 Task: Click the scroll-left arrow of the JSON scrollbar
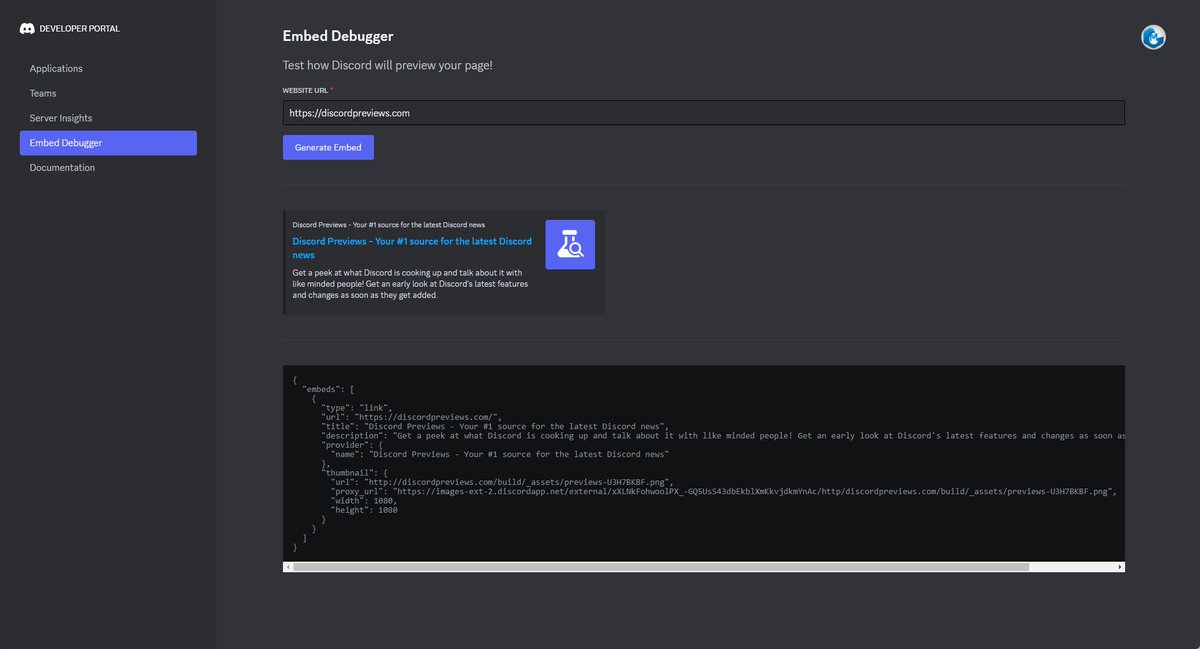click(x=288, y=567)
